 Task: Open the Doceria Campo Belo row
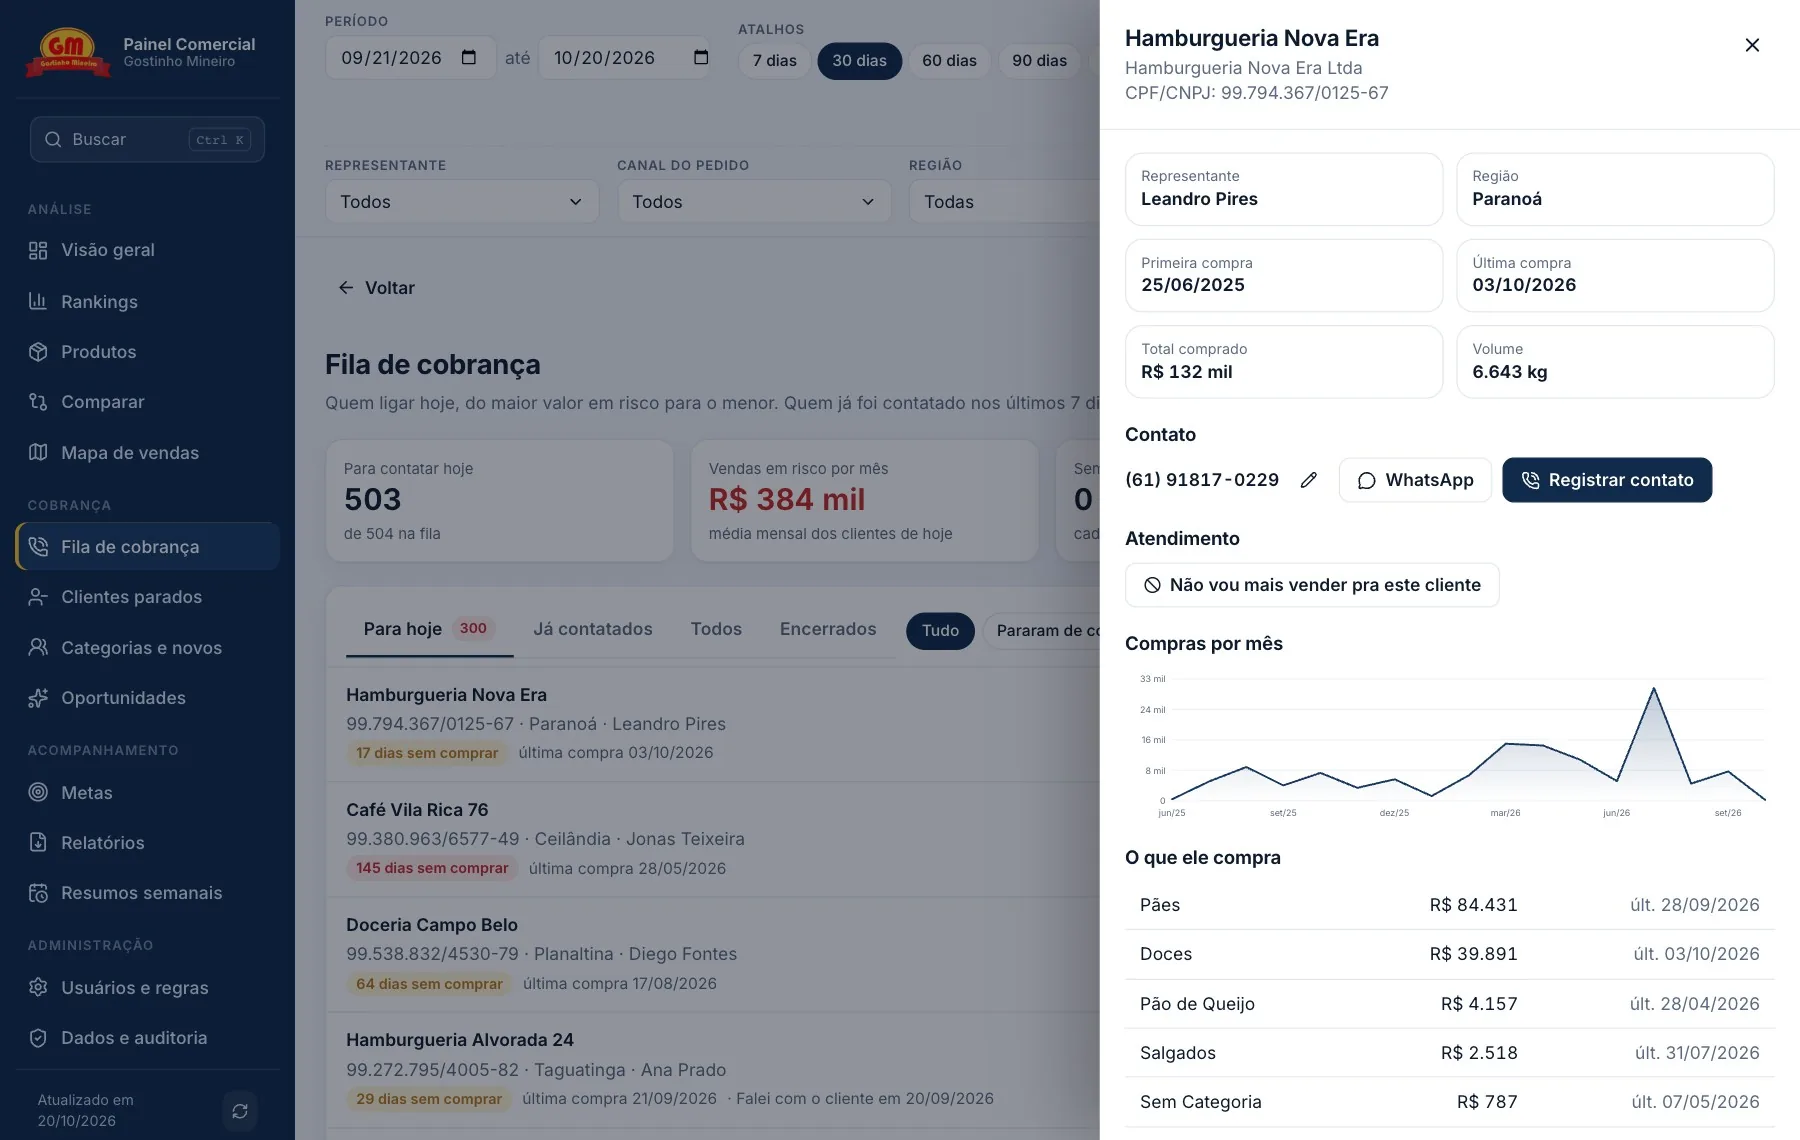pos(713,954)
